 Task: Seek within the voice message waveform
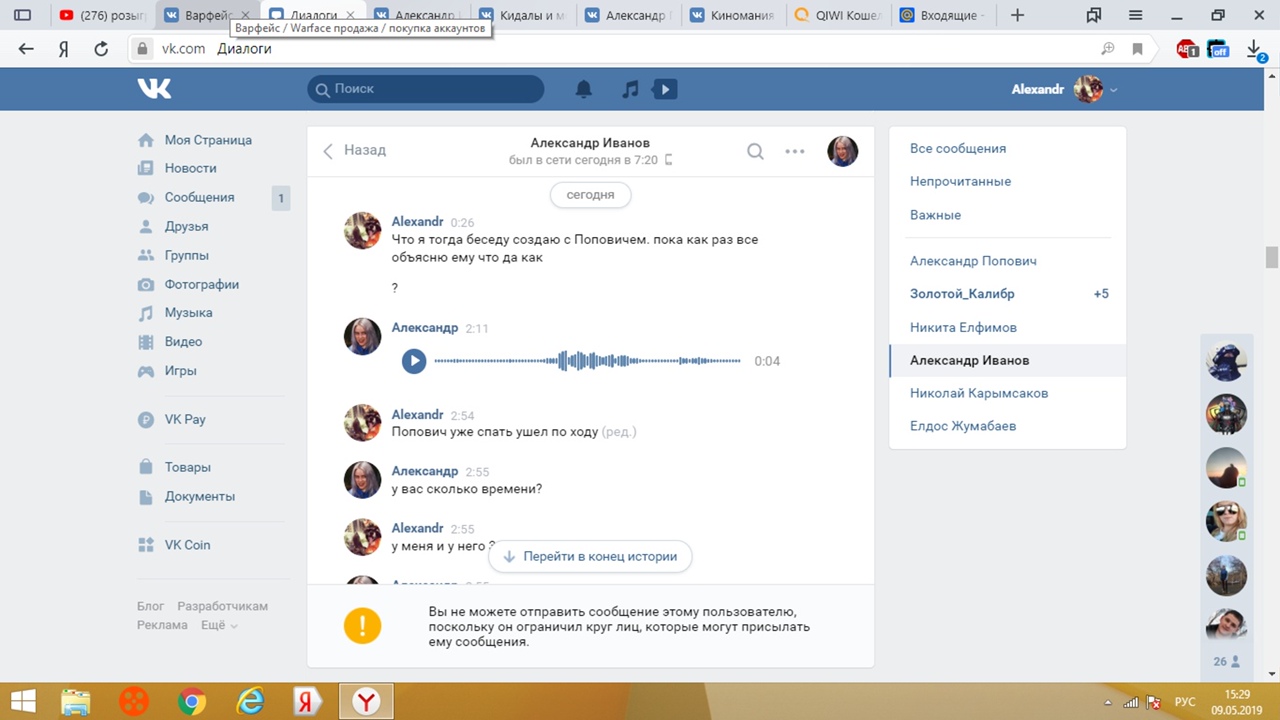pyautogui.click(x=587, y=361)
